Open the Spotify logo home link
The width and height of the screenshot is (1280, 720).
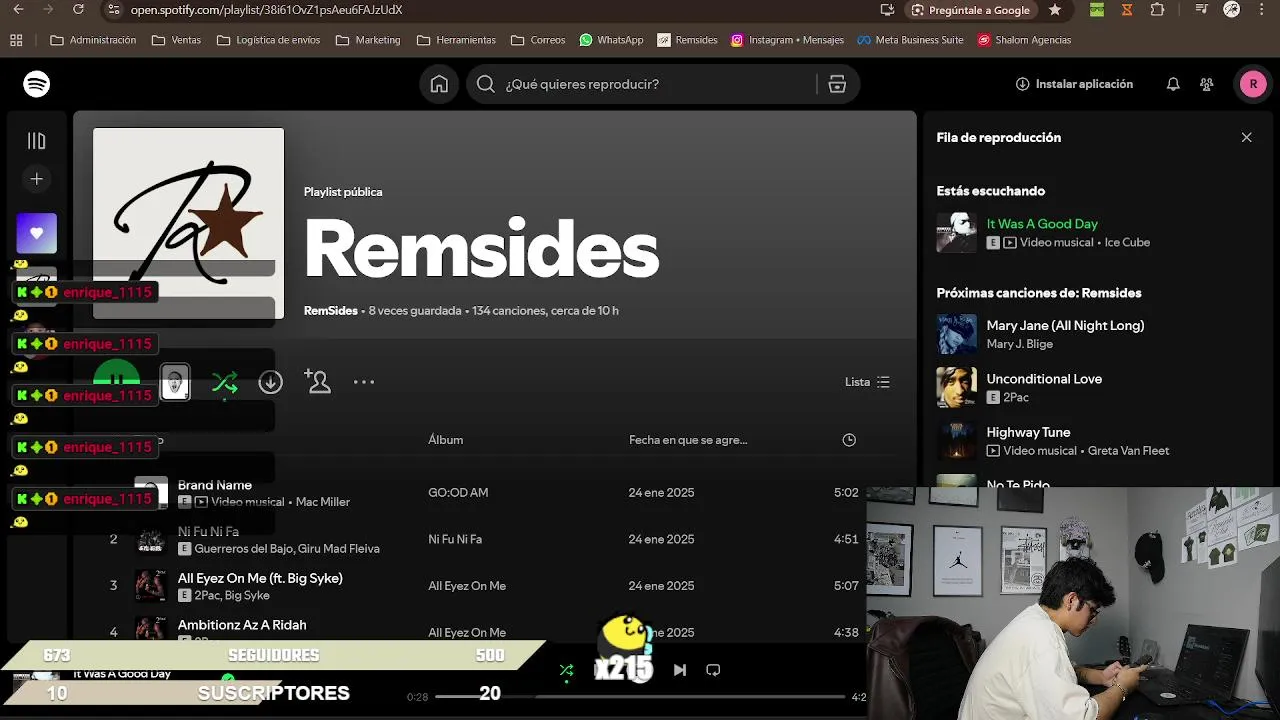point(37,84)
